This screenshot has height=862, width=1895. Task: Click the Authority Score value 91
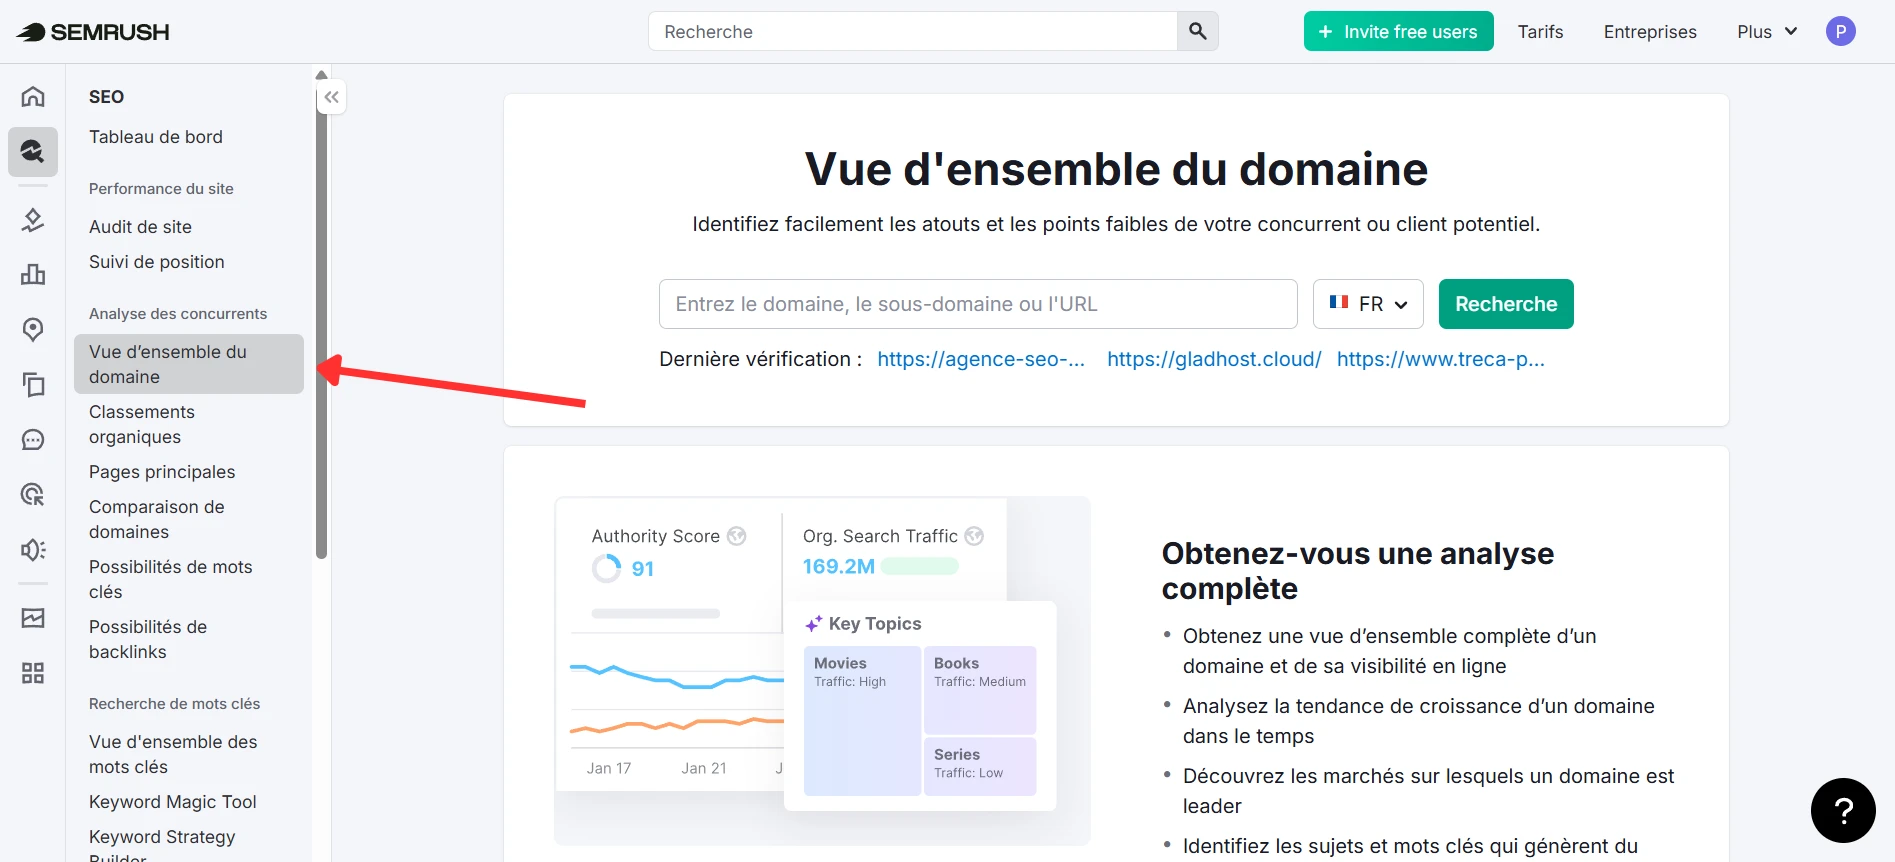tap(643, 568)
